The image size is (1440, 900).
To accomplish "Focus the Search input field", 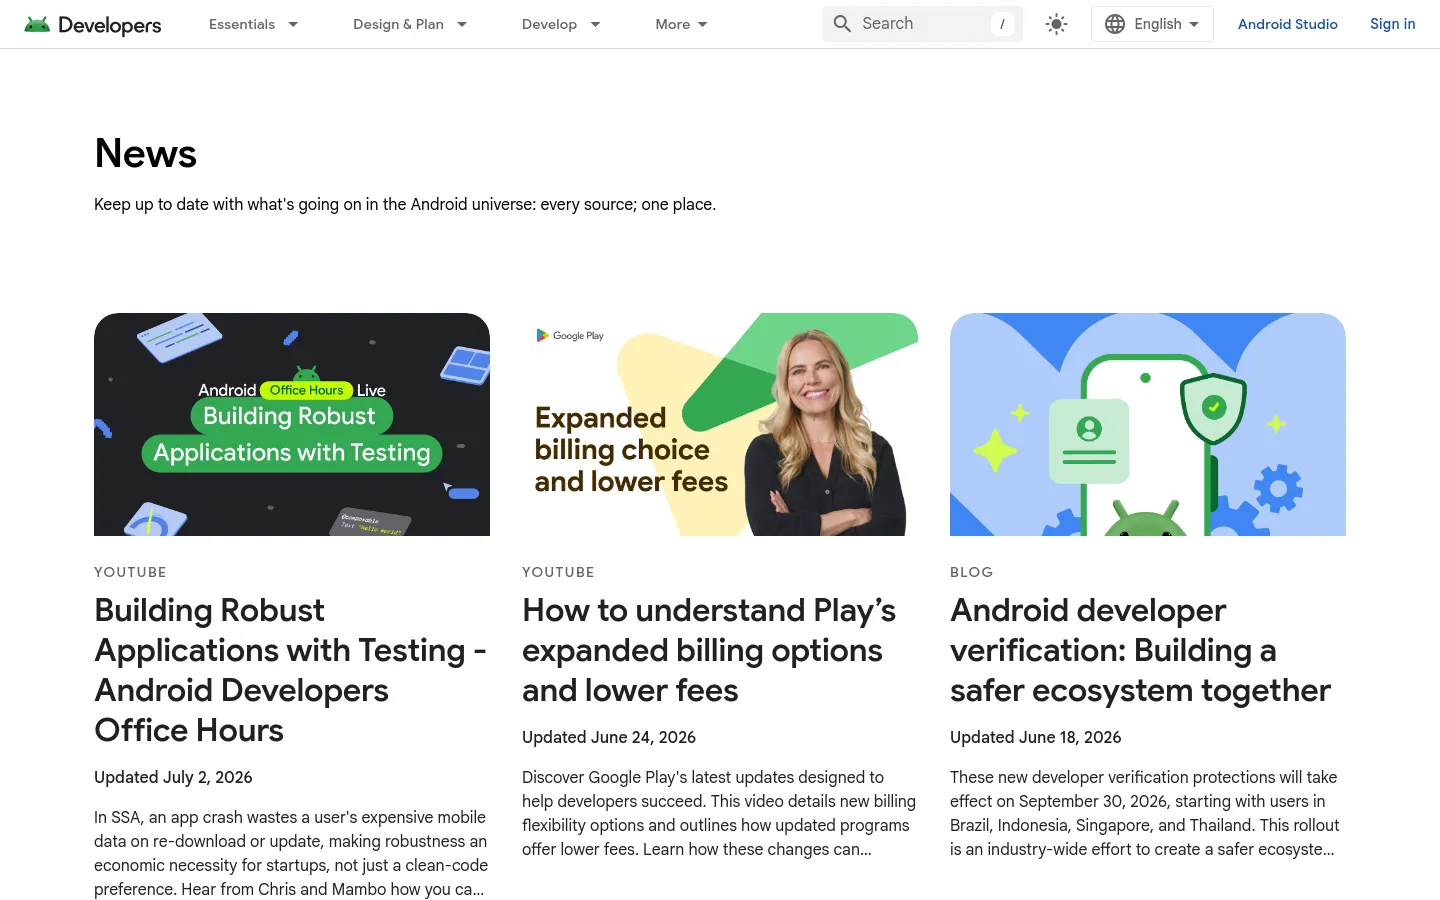I will click(x=923, y=24).
